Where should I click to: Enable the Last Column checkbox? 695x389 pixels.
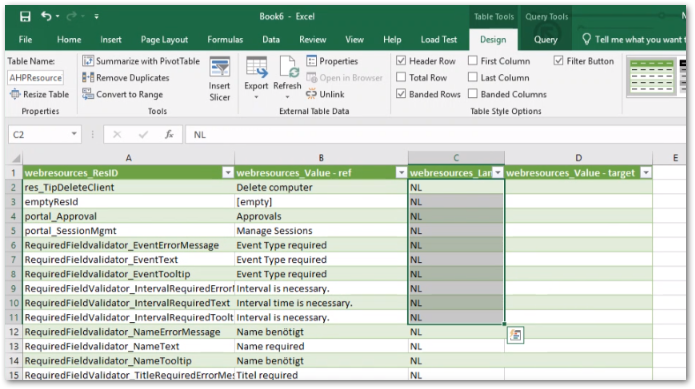[473, 77]
